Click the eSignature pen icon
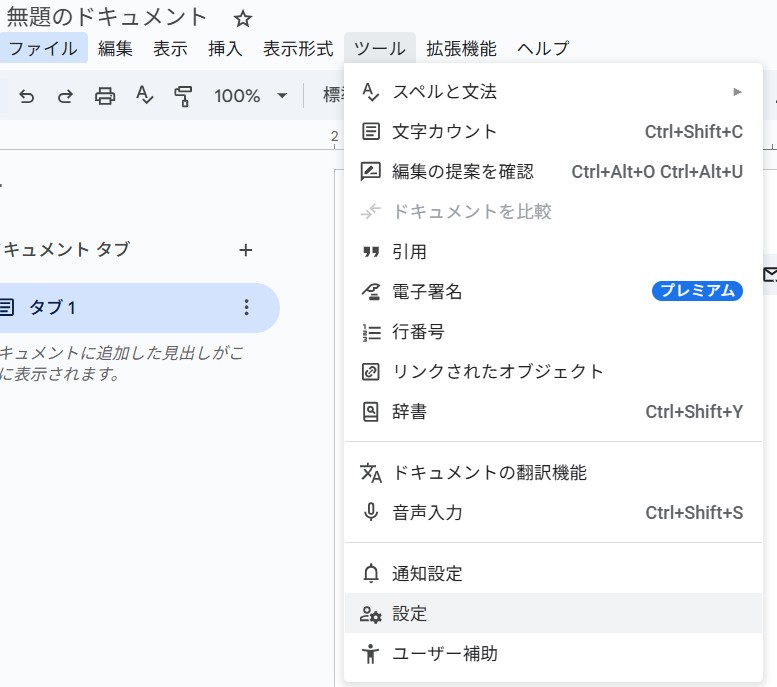The height and width of the screenshot is (687, 777). (371, 291)
